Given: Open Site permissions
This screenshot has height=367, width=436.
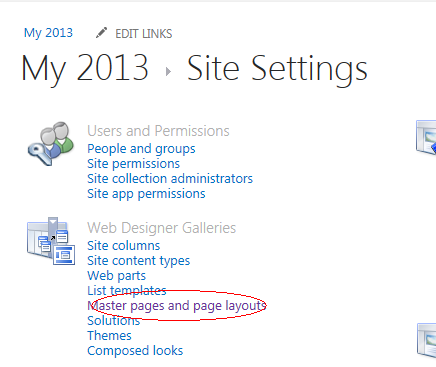Looking at the screenshot, I should point(133,164).
